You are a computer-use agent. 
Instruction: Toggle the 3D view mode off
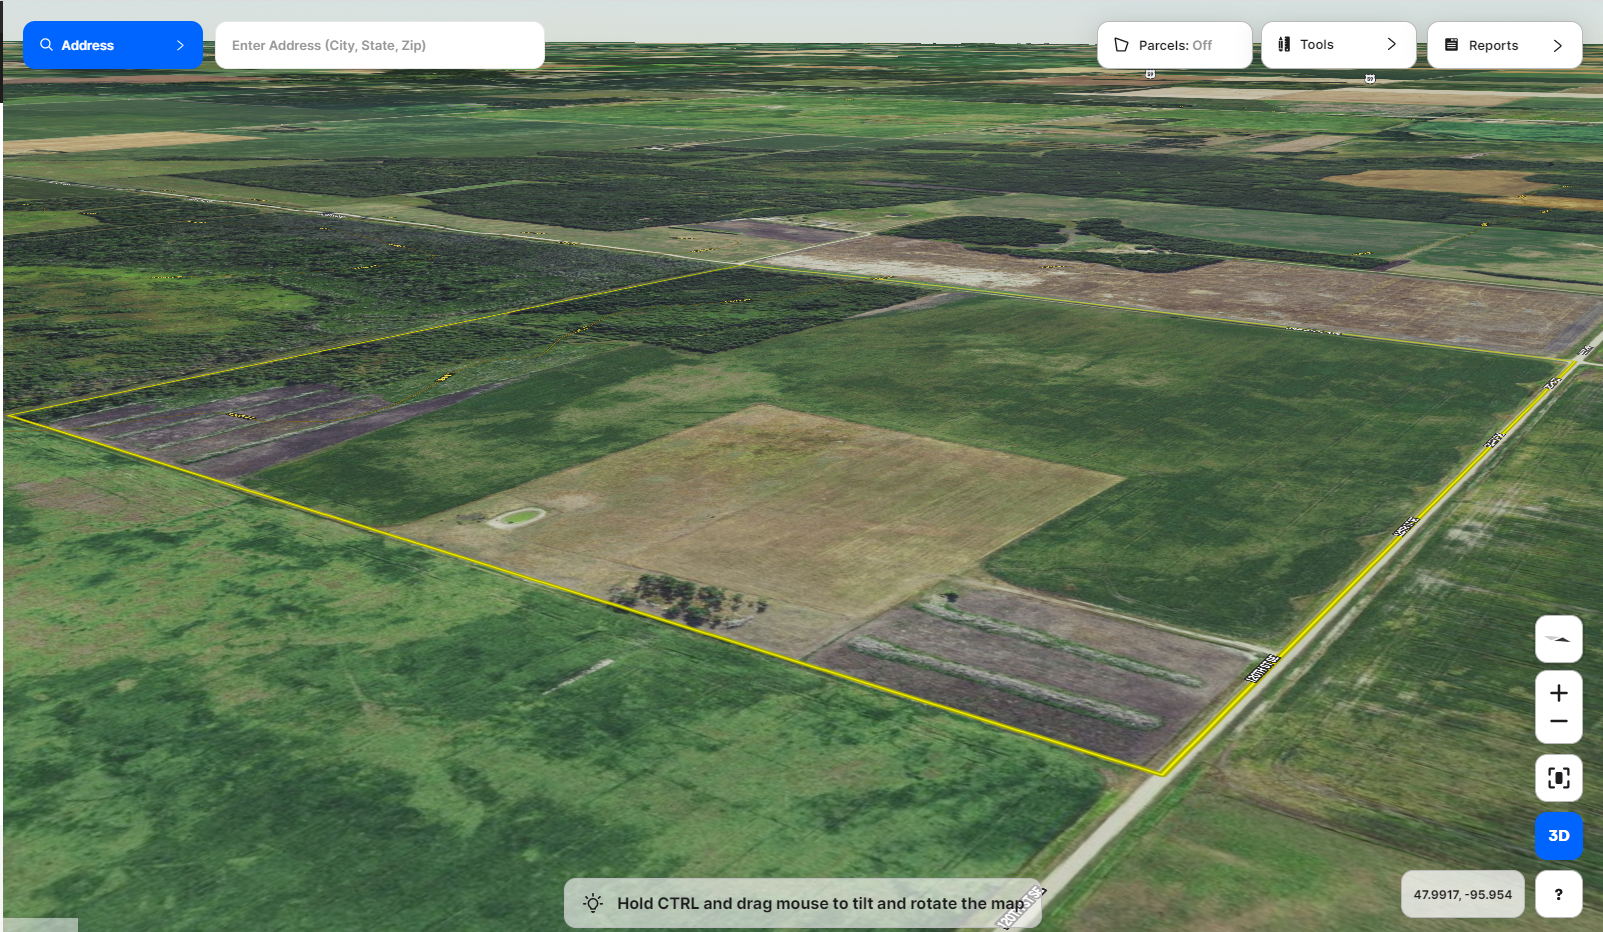(x=1558, y=836)
